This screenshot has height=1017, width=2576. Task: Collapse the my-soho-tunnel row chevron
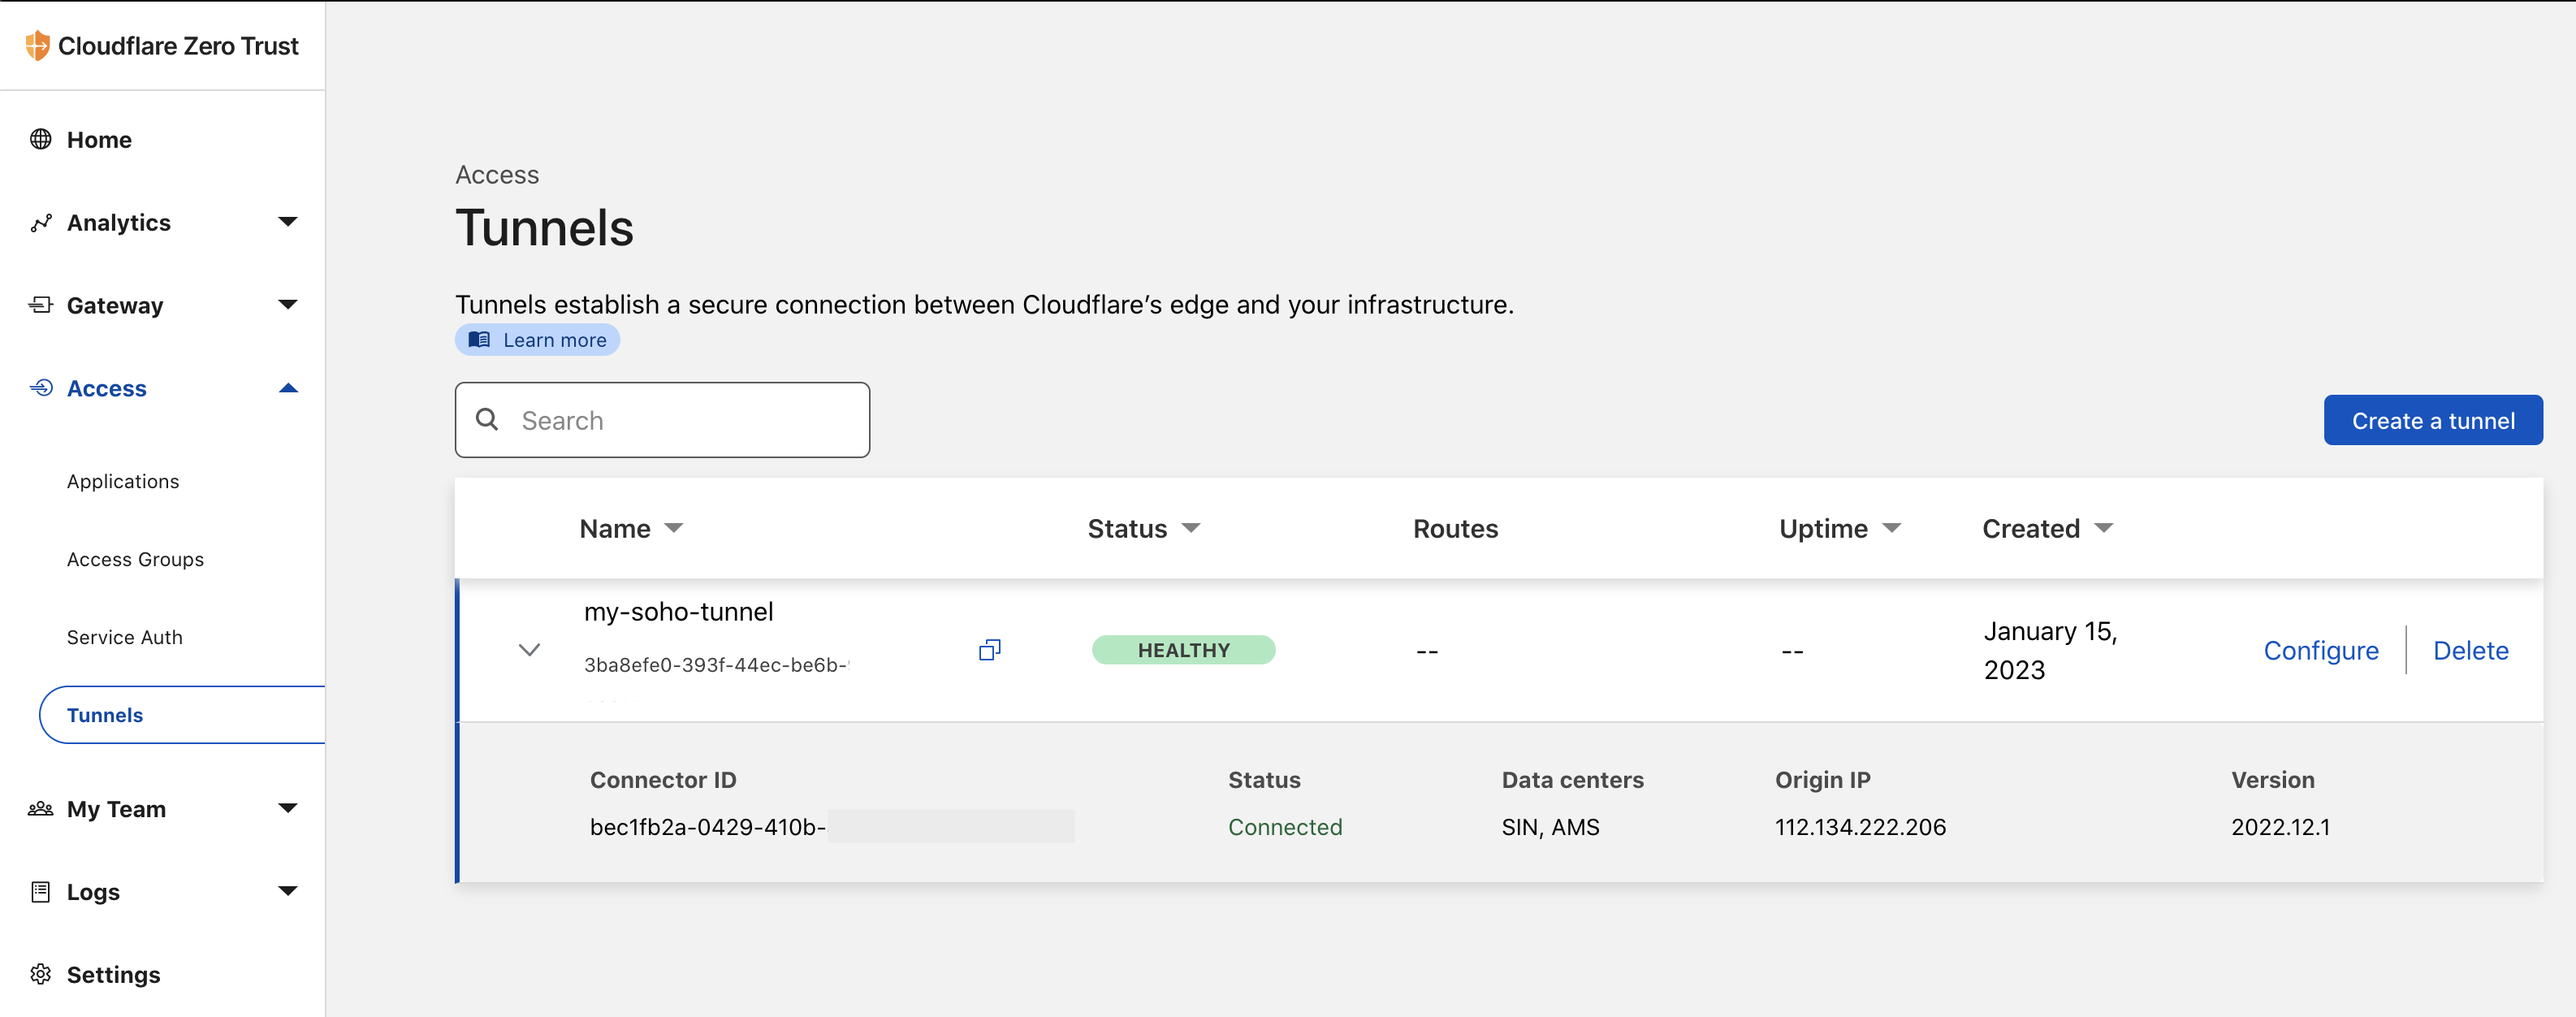coord(530,650)
